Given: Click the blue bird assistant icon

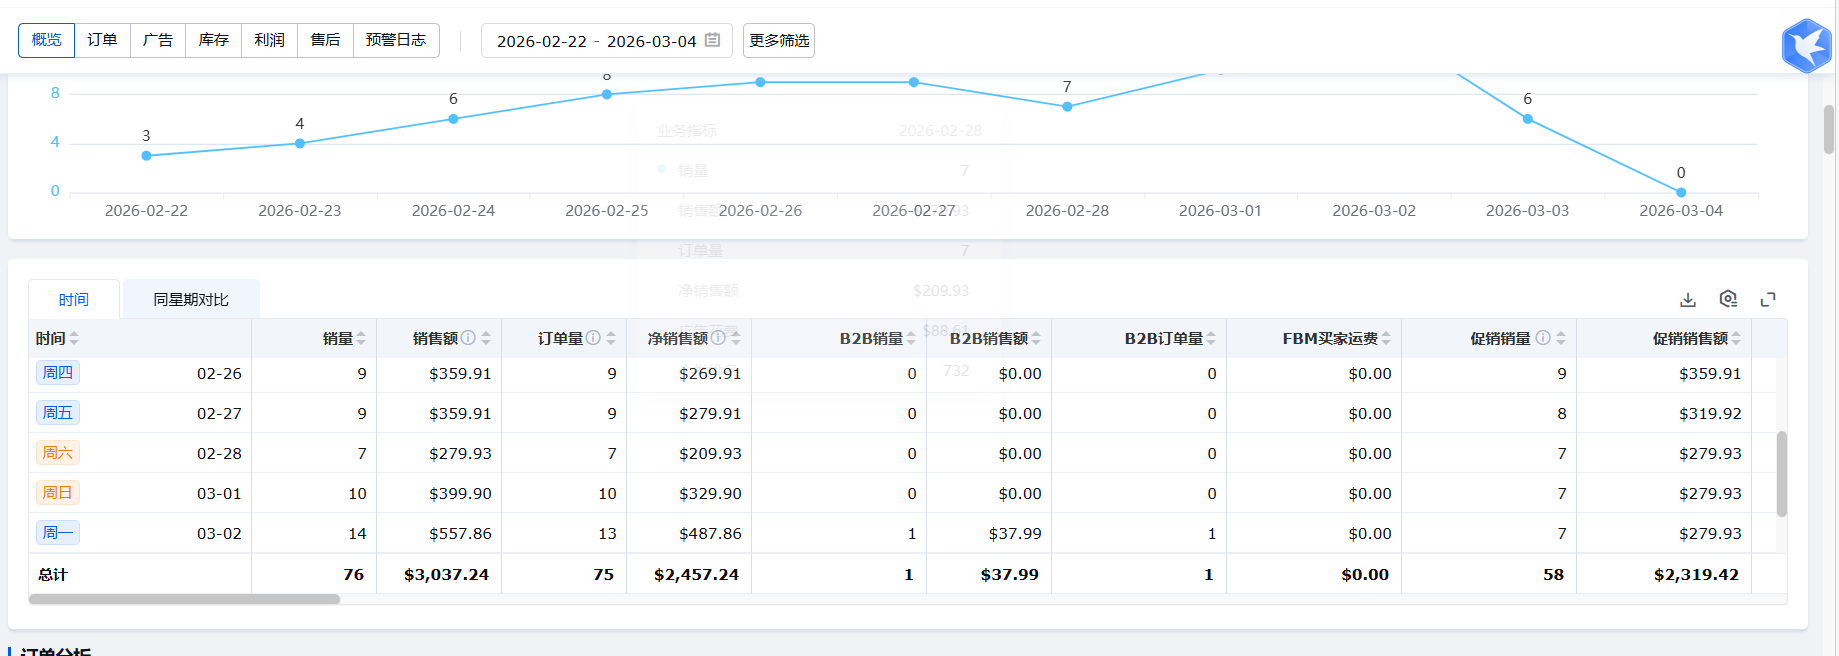Looking at the screenshot, I should click(1806, 46).
